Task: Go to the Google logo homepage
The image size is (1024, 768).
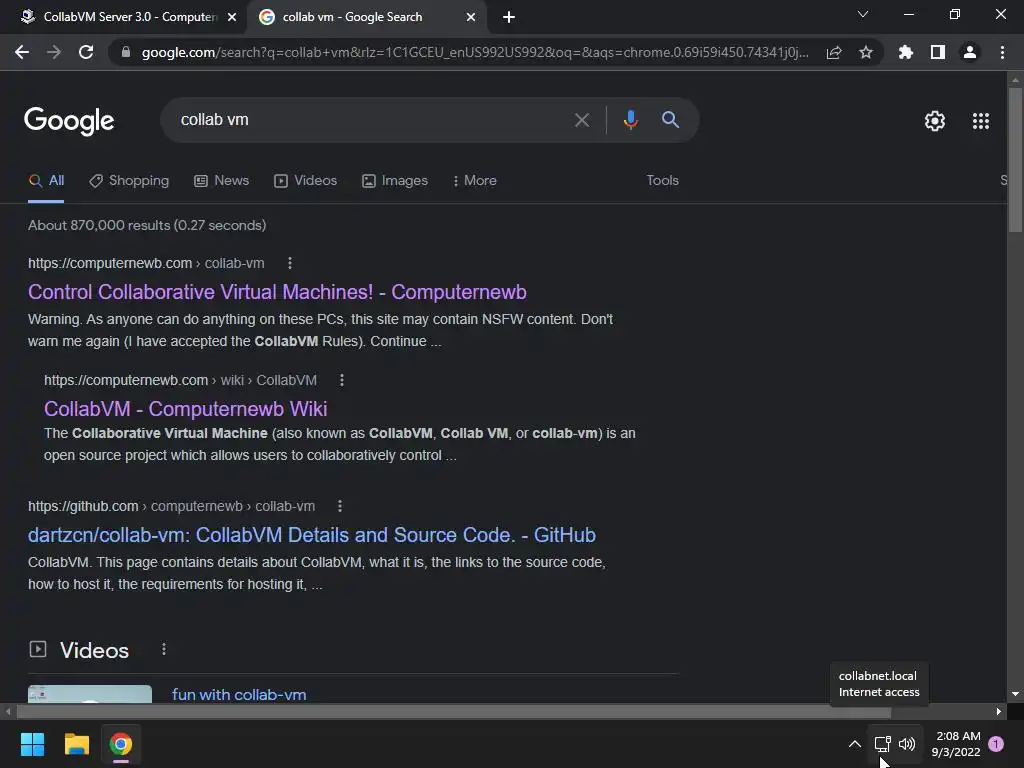Action: click(69, 121)
